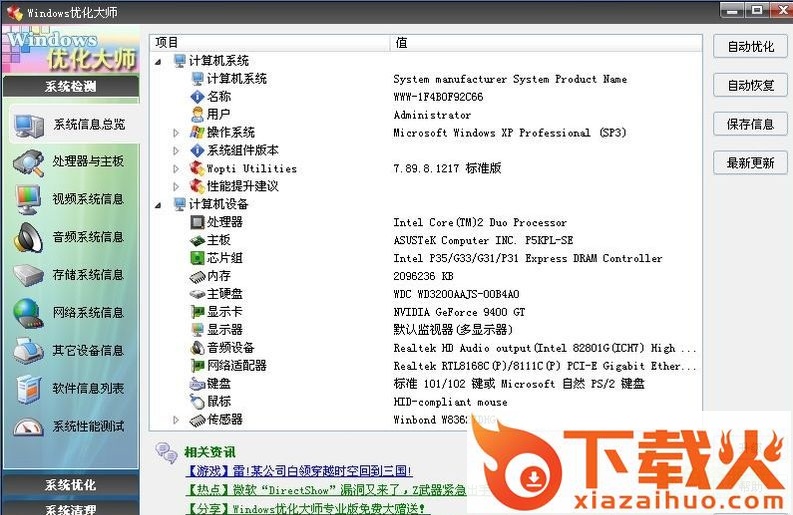Click the 鼠标 mouse icon
This screenshot has width=793, height=515.
tap(197, 402)
